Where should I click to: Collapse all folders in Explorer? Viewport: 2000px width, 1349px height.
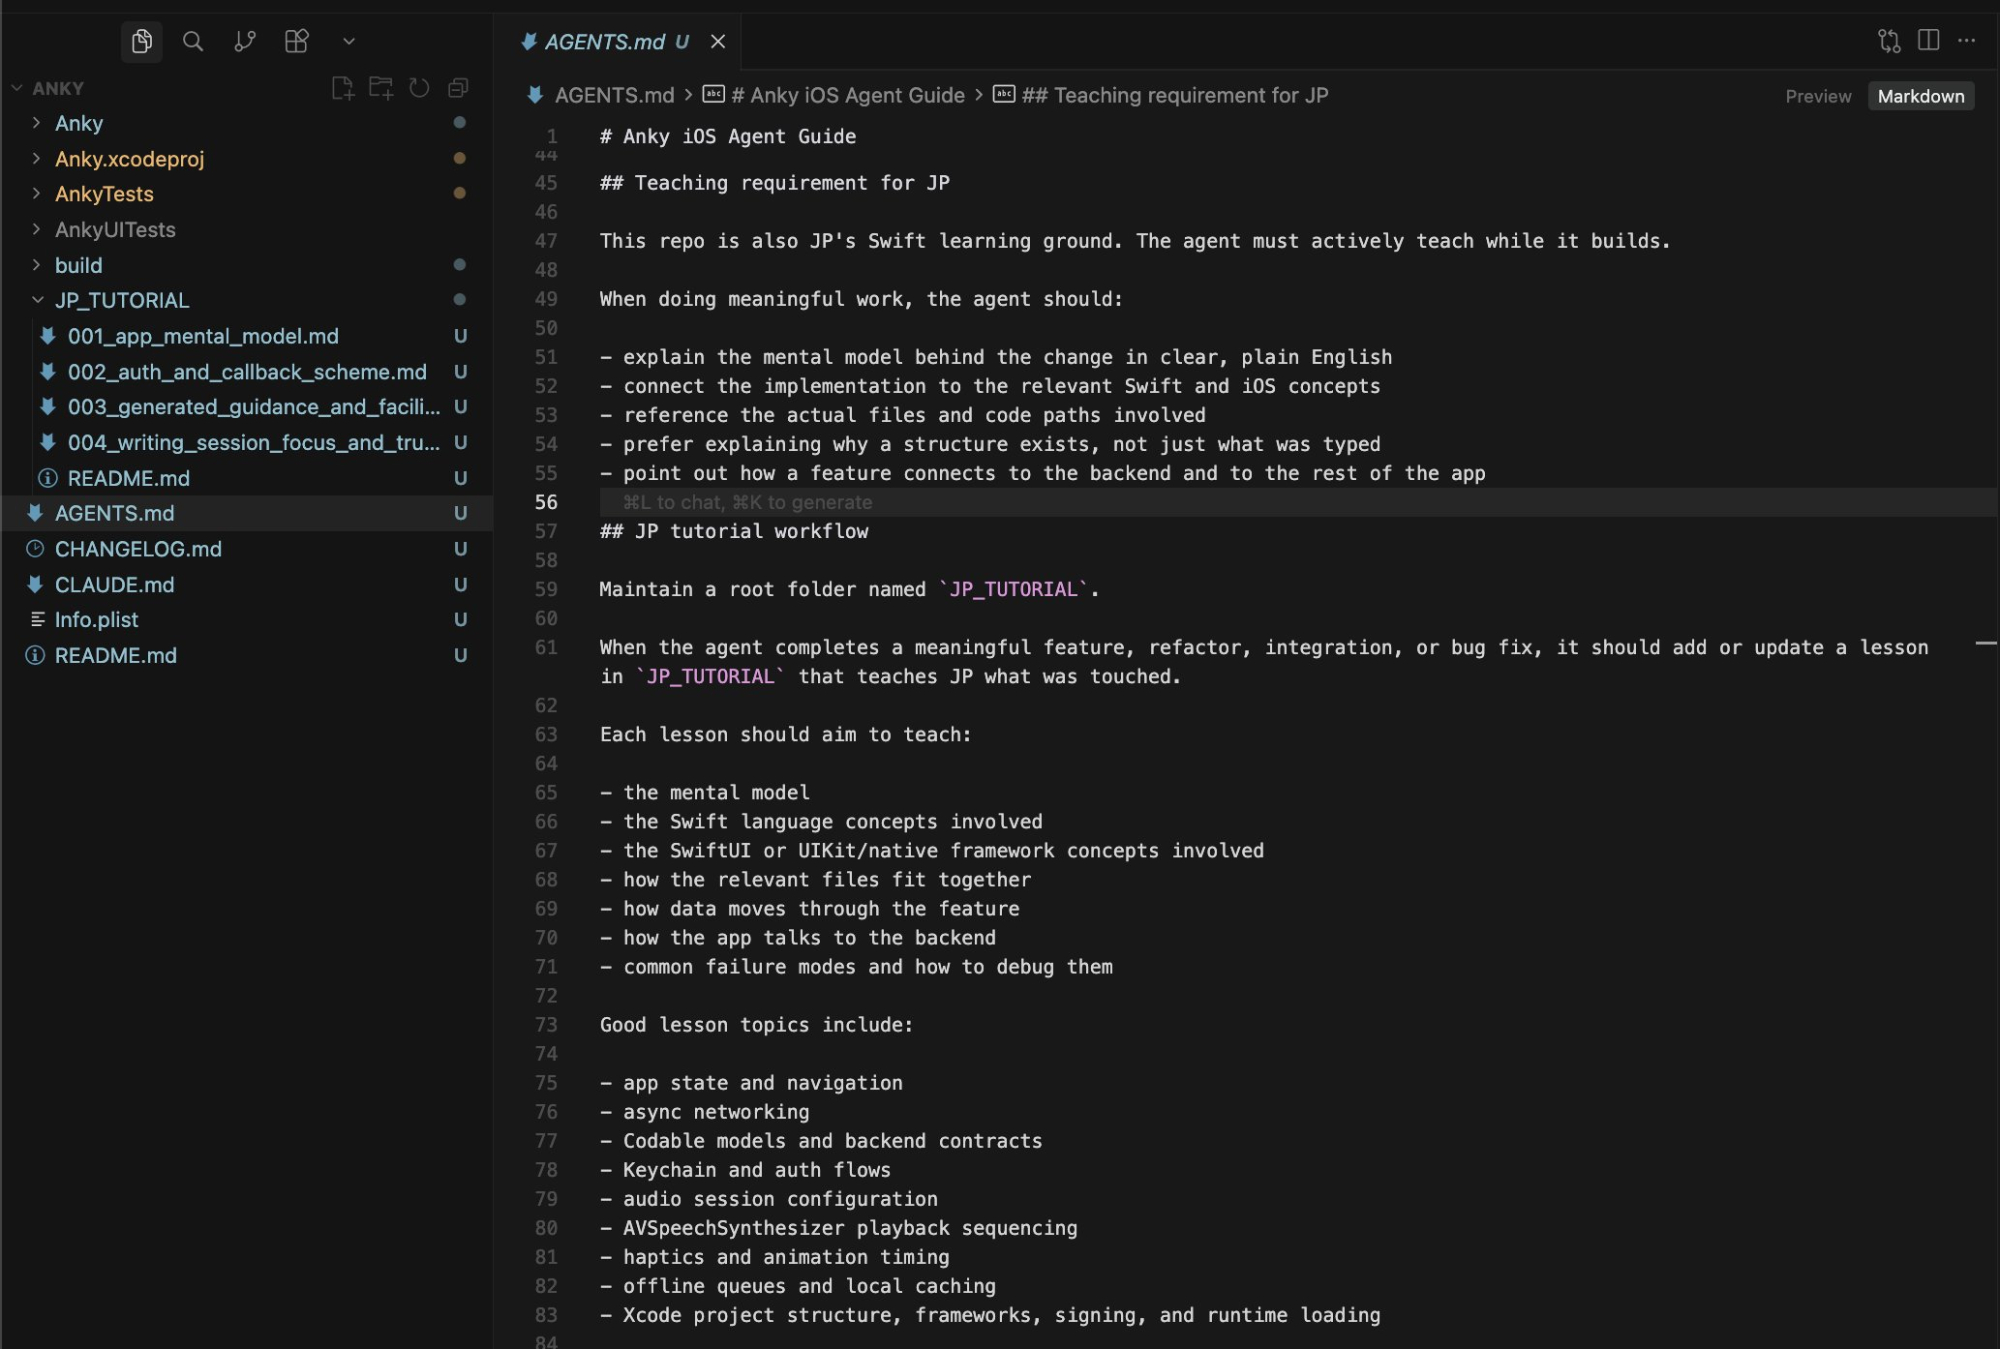(458, 88)
